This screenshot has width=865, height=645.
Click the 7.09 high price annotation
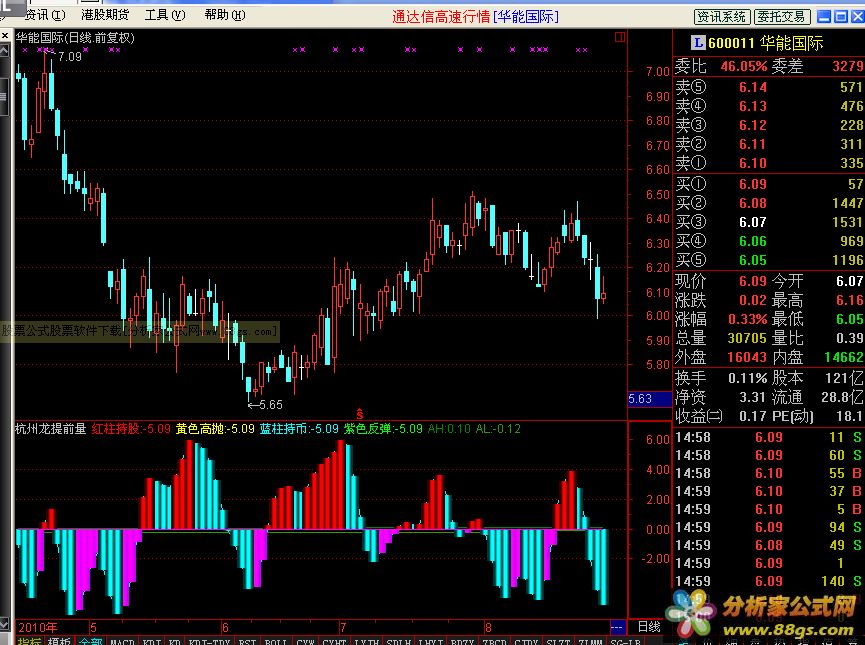tap(70, 56)
